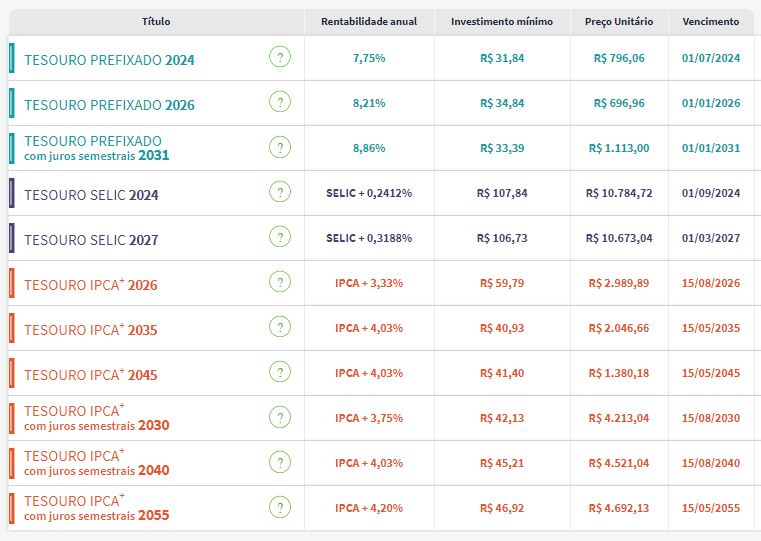Click help icon for Tesouro IPCA+ 2026
This screenshot has height=541, width=761.
click(280, 283)
